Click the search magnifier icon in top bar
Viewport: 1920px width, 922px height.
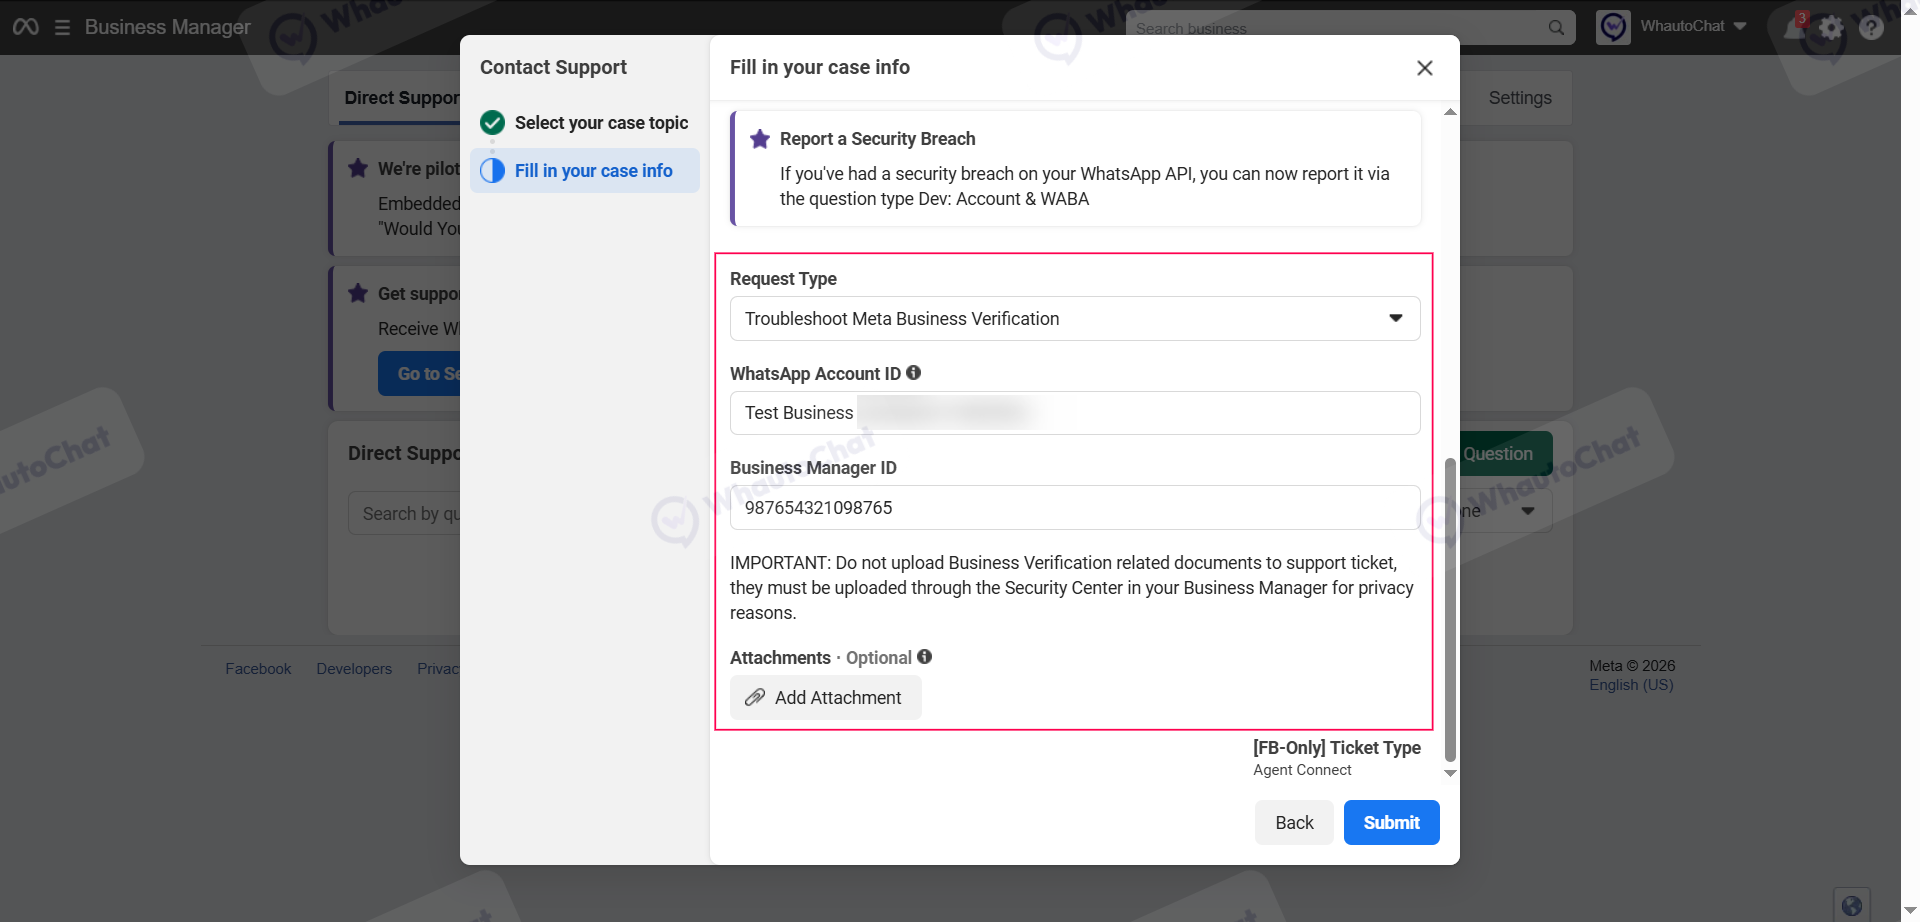1556,28
